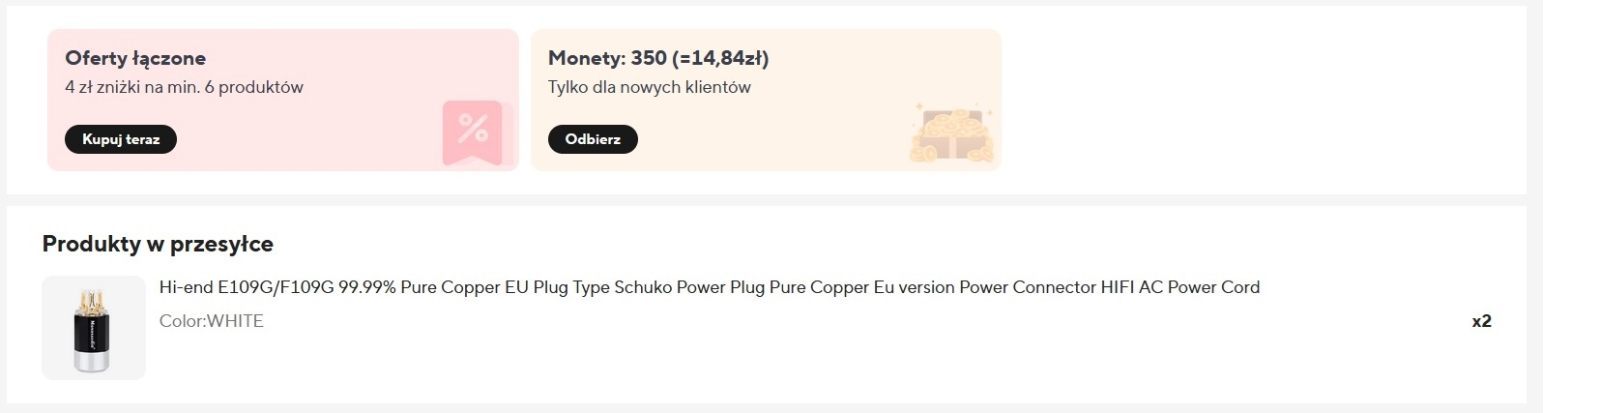
Task: Open the power plug product thumbnail
Action: pyautogui.click(x=94, y=328)
